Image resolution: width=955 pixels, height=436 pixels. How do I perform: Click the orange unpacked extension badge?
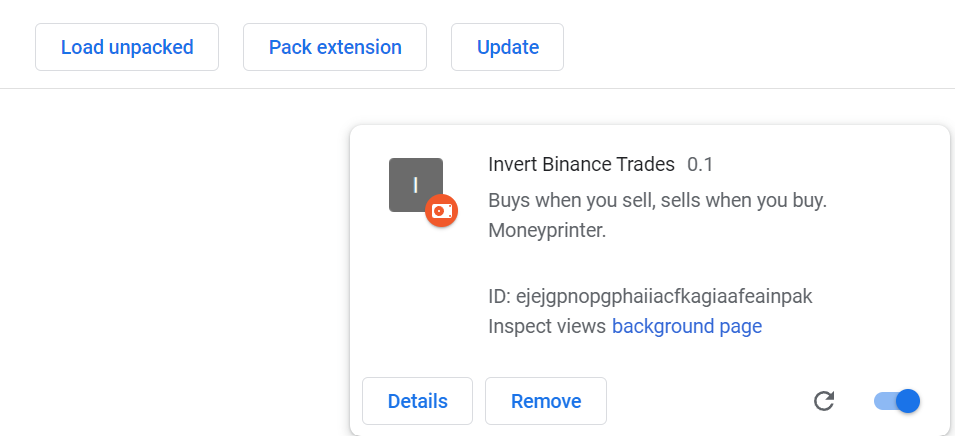coord(442,211)
